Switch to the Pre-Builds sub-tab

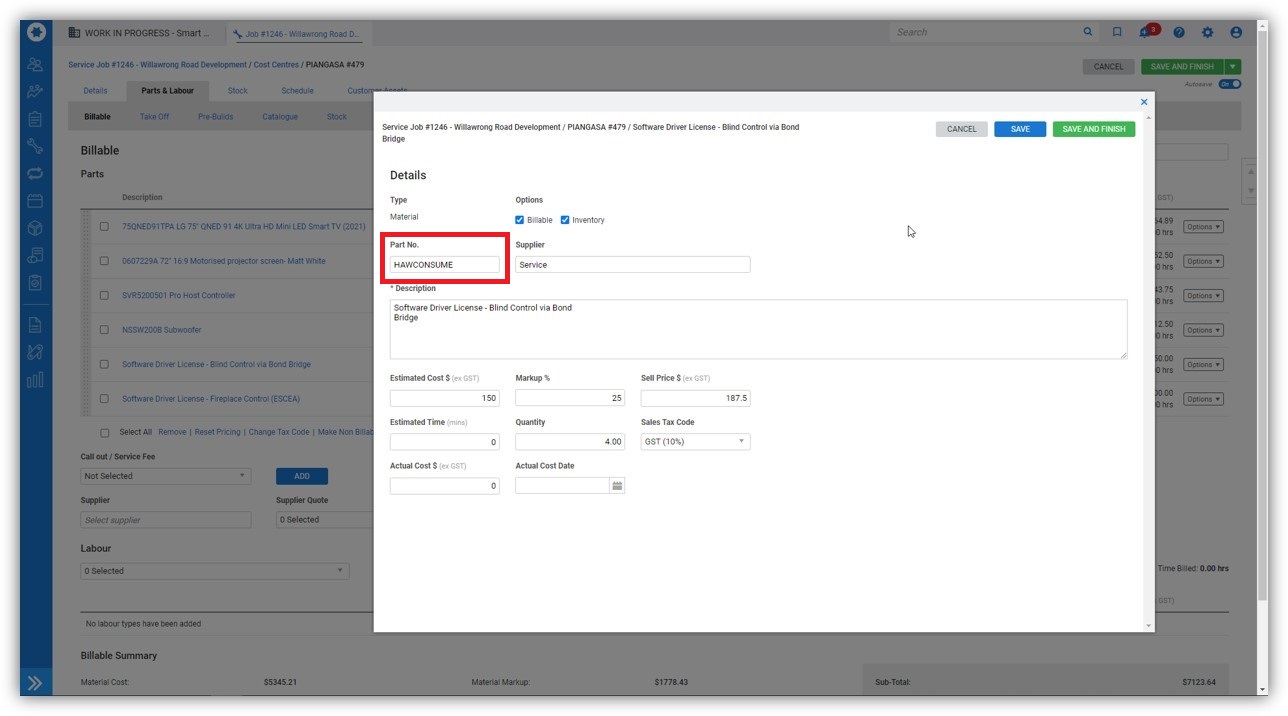click(216, 117)
